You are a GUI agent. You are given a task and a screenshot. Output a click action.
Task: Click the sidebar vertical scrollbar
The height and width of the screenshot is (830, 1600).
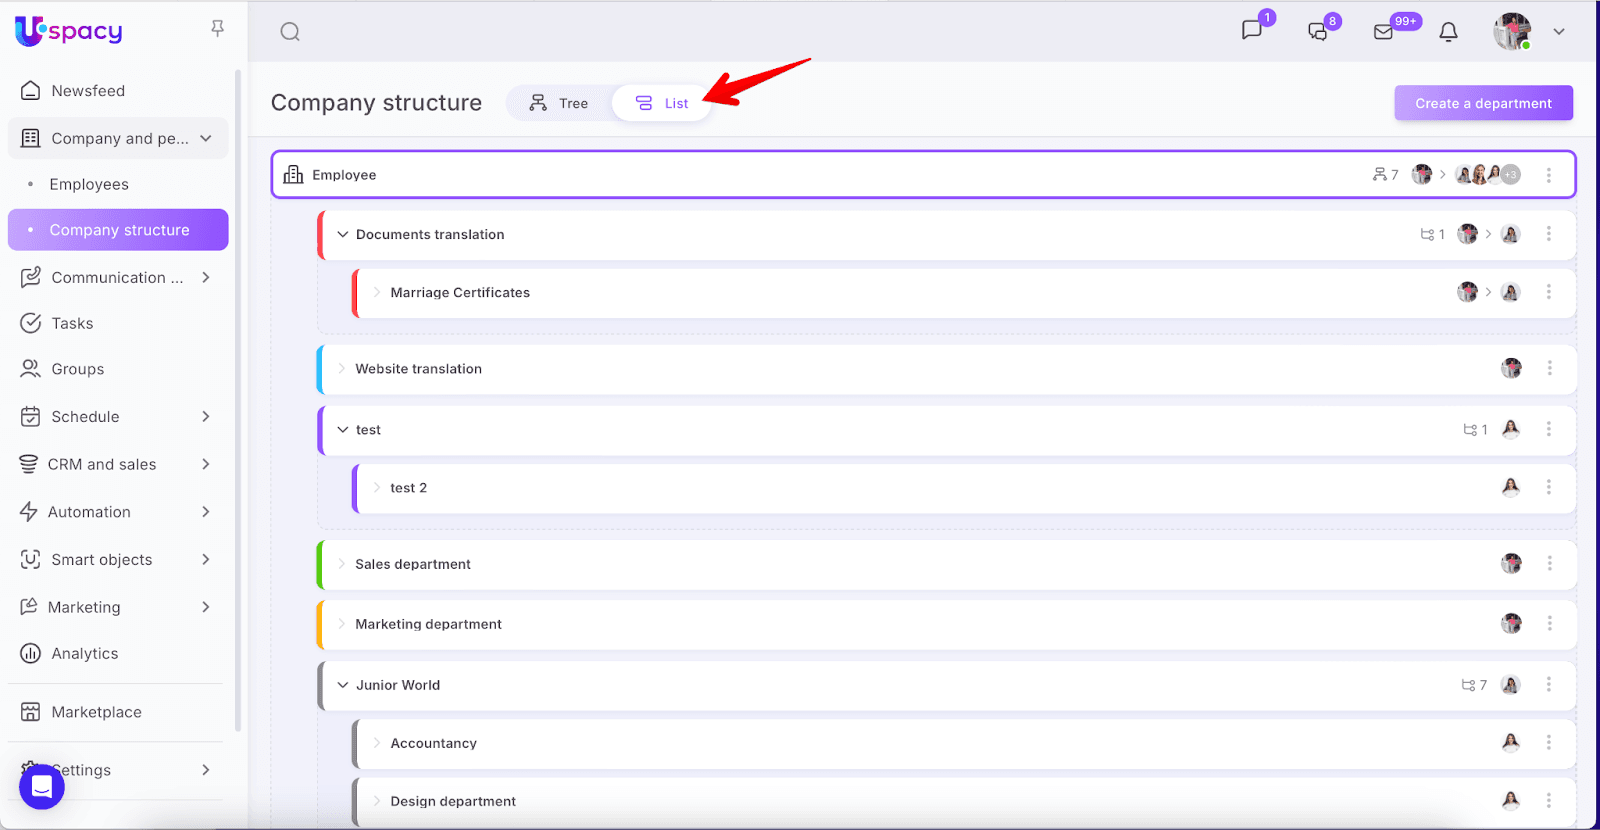pyautogui.click(x=238, y=400)
